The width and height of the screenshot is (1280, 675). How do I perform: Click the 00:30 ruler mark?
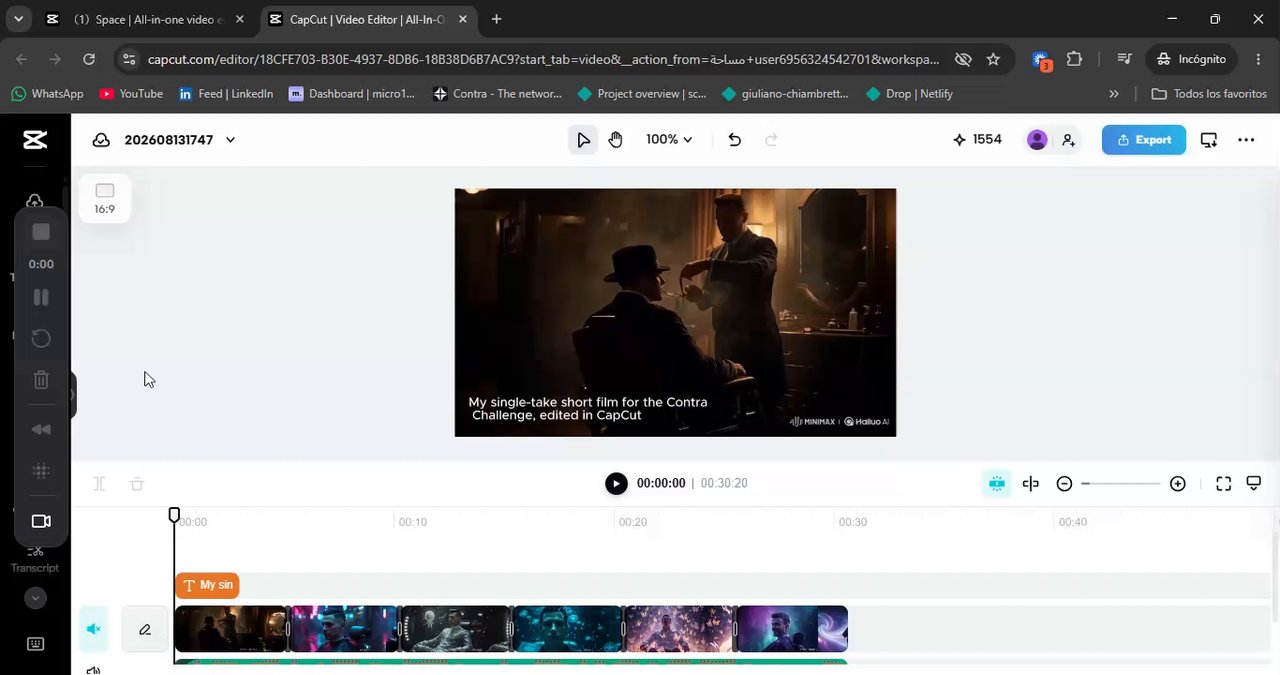pyautogui.click(x=853, y=522)
